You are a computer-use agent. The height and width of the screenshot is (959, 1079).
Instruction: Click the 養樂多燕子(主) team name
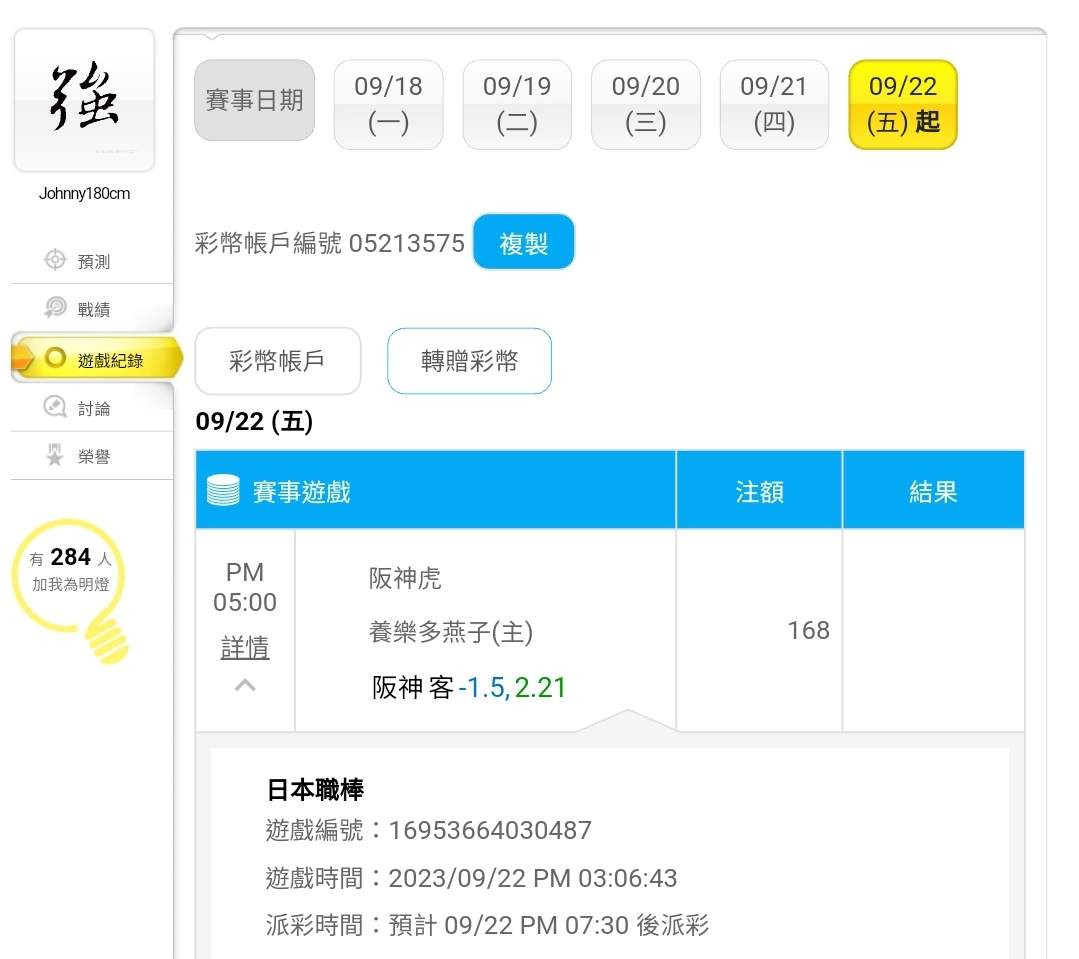pos(451,632)
